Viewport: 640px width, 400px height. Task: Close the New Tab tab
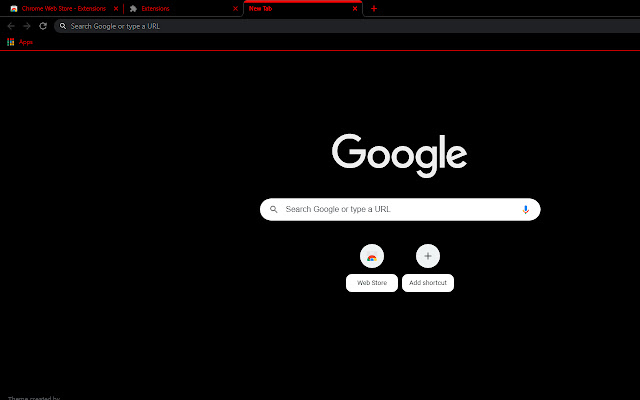(355, 9)
